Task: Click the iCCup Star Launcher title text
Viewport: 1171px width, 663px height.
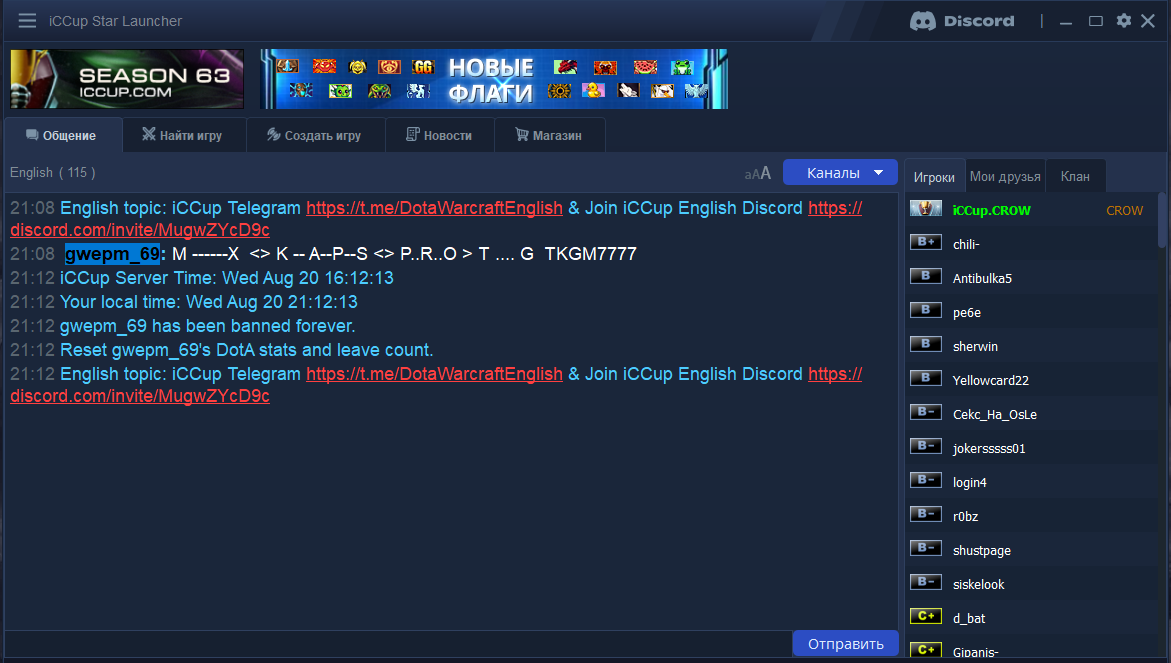Action: click(x=116, y=21)
